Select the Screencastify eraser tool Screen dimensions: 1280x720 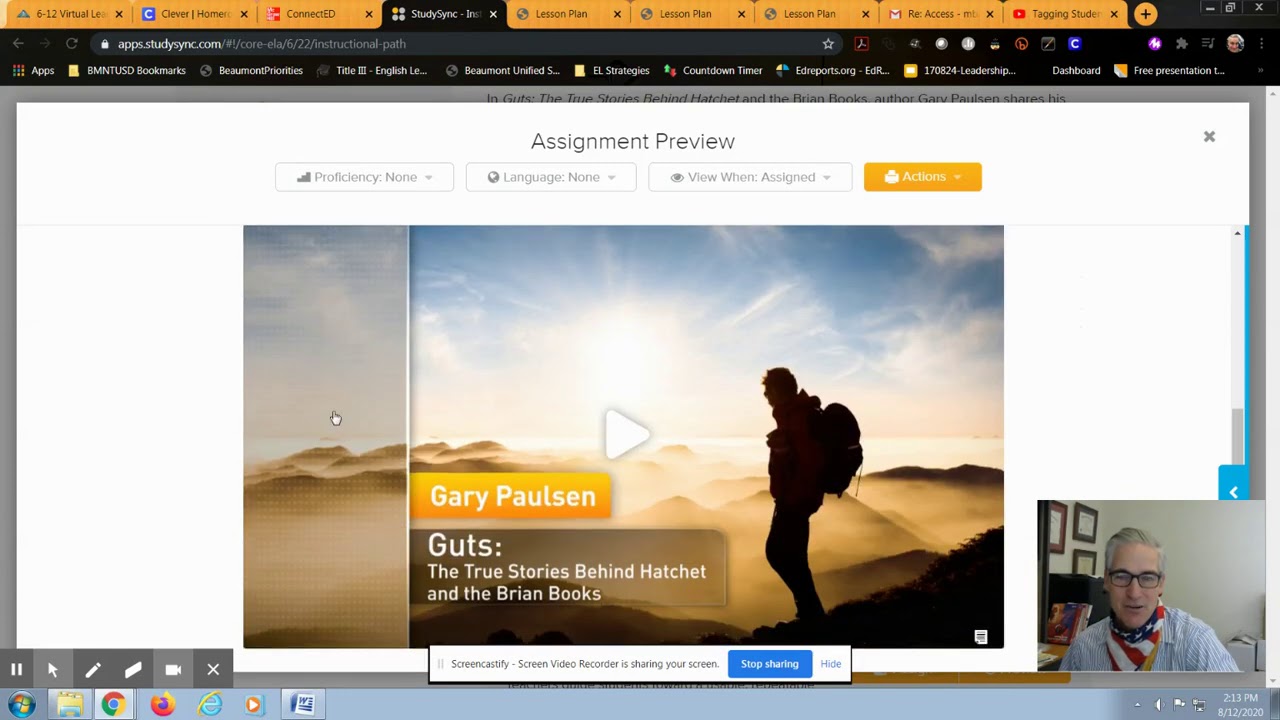[x=133, y=670]
